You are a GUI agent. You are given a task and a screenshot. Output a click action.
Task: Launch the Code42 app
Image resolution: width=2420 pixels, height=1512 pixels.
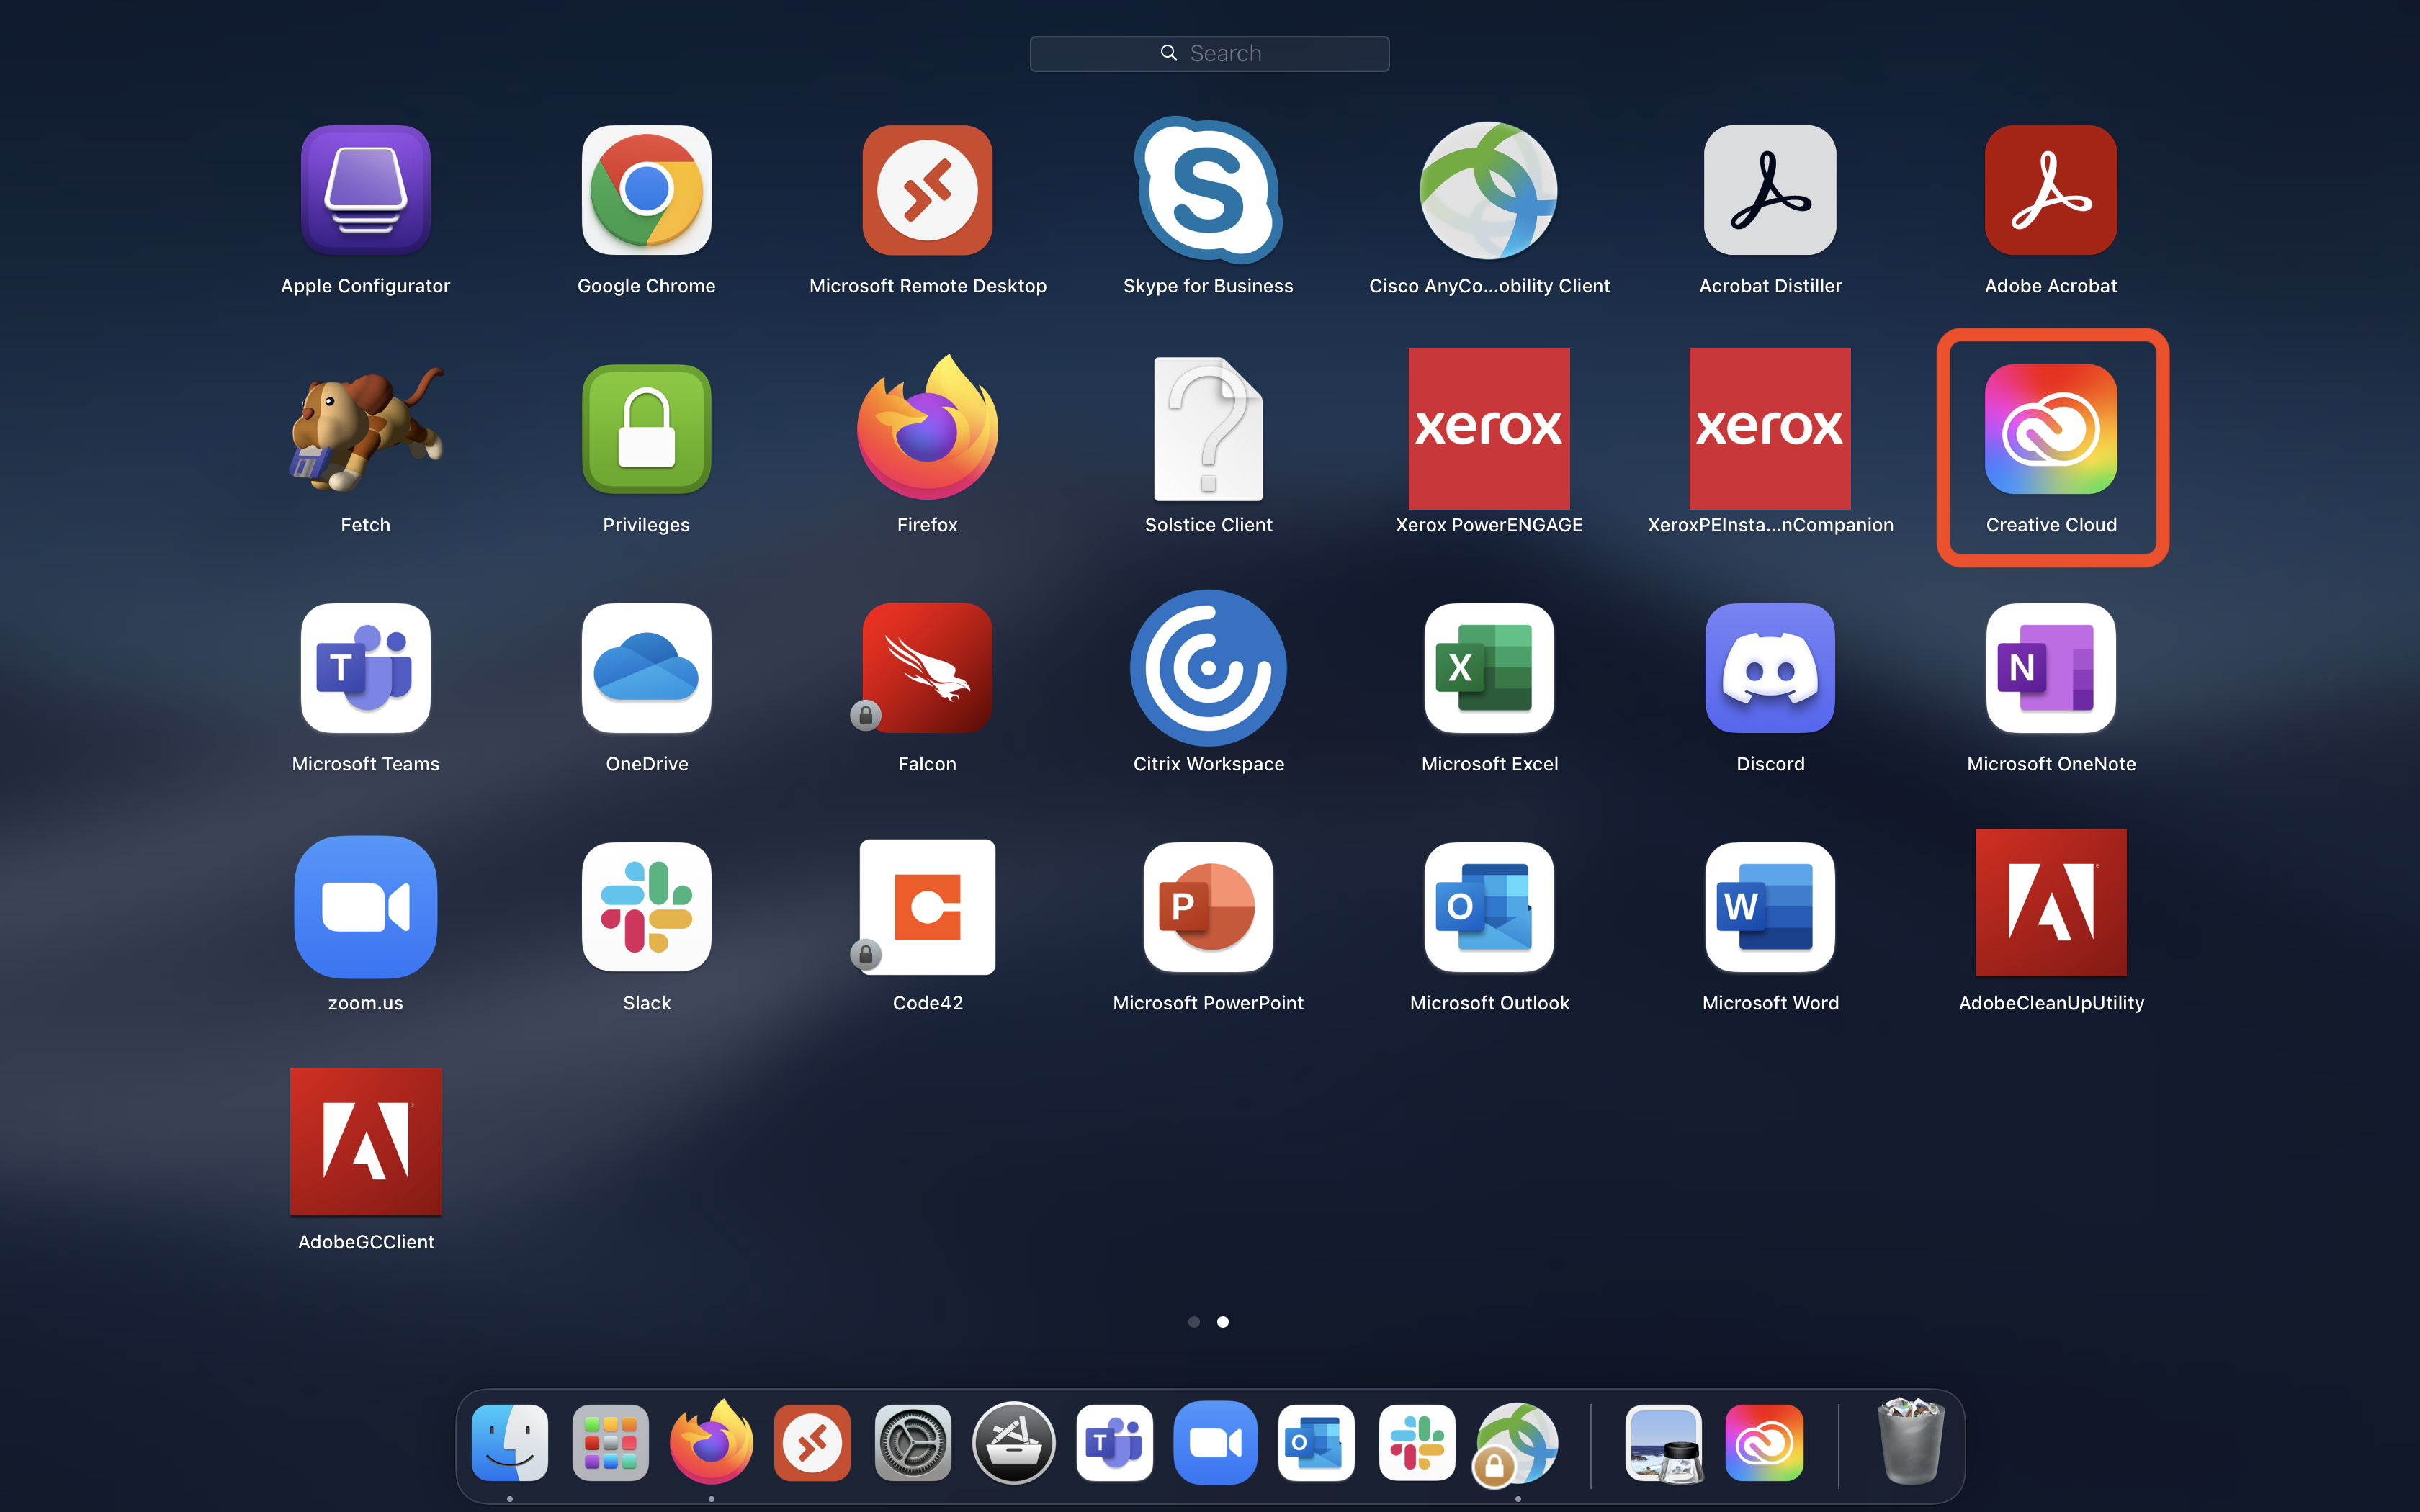(927, 907)
